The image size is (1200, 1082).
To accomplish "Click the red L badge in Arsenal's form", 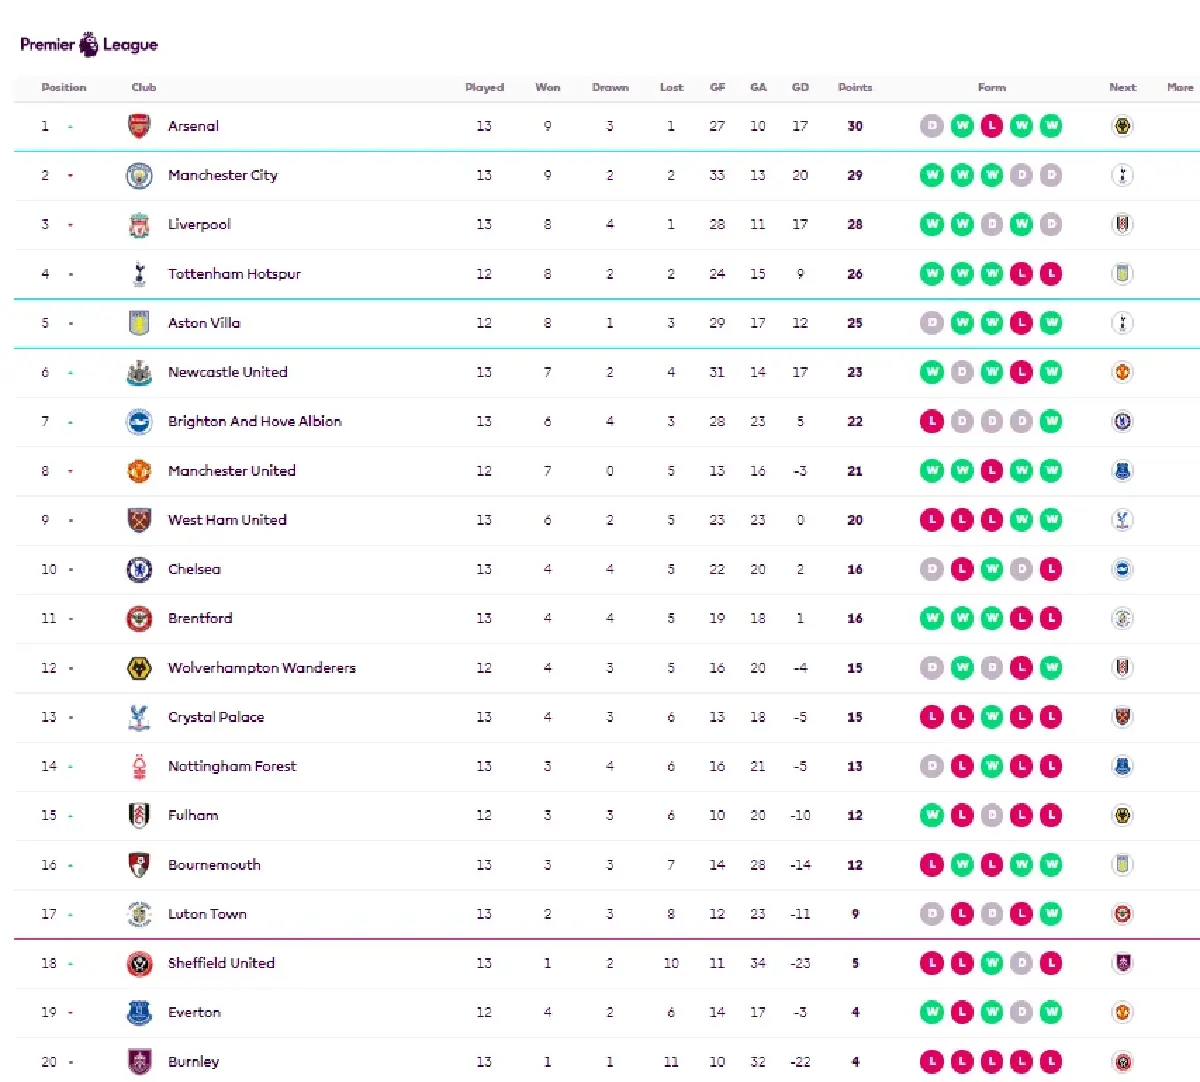I will pos(991,126).
